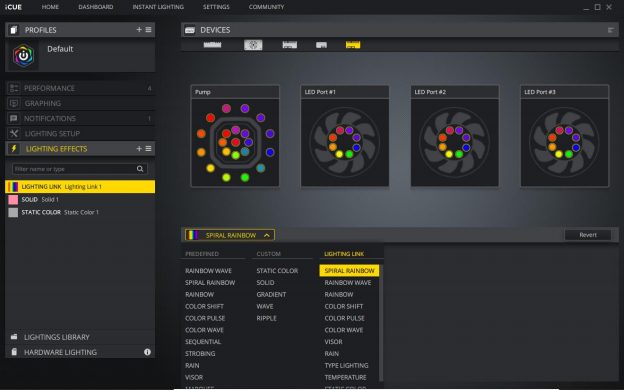Choose Lighting Link Temperature effect

pos(345,377)
